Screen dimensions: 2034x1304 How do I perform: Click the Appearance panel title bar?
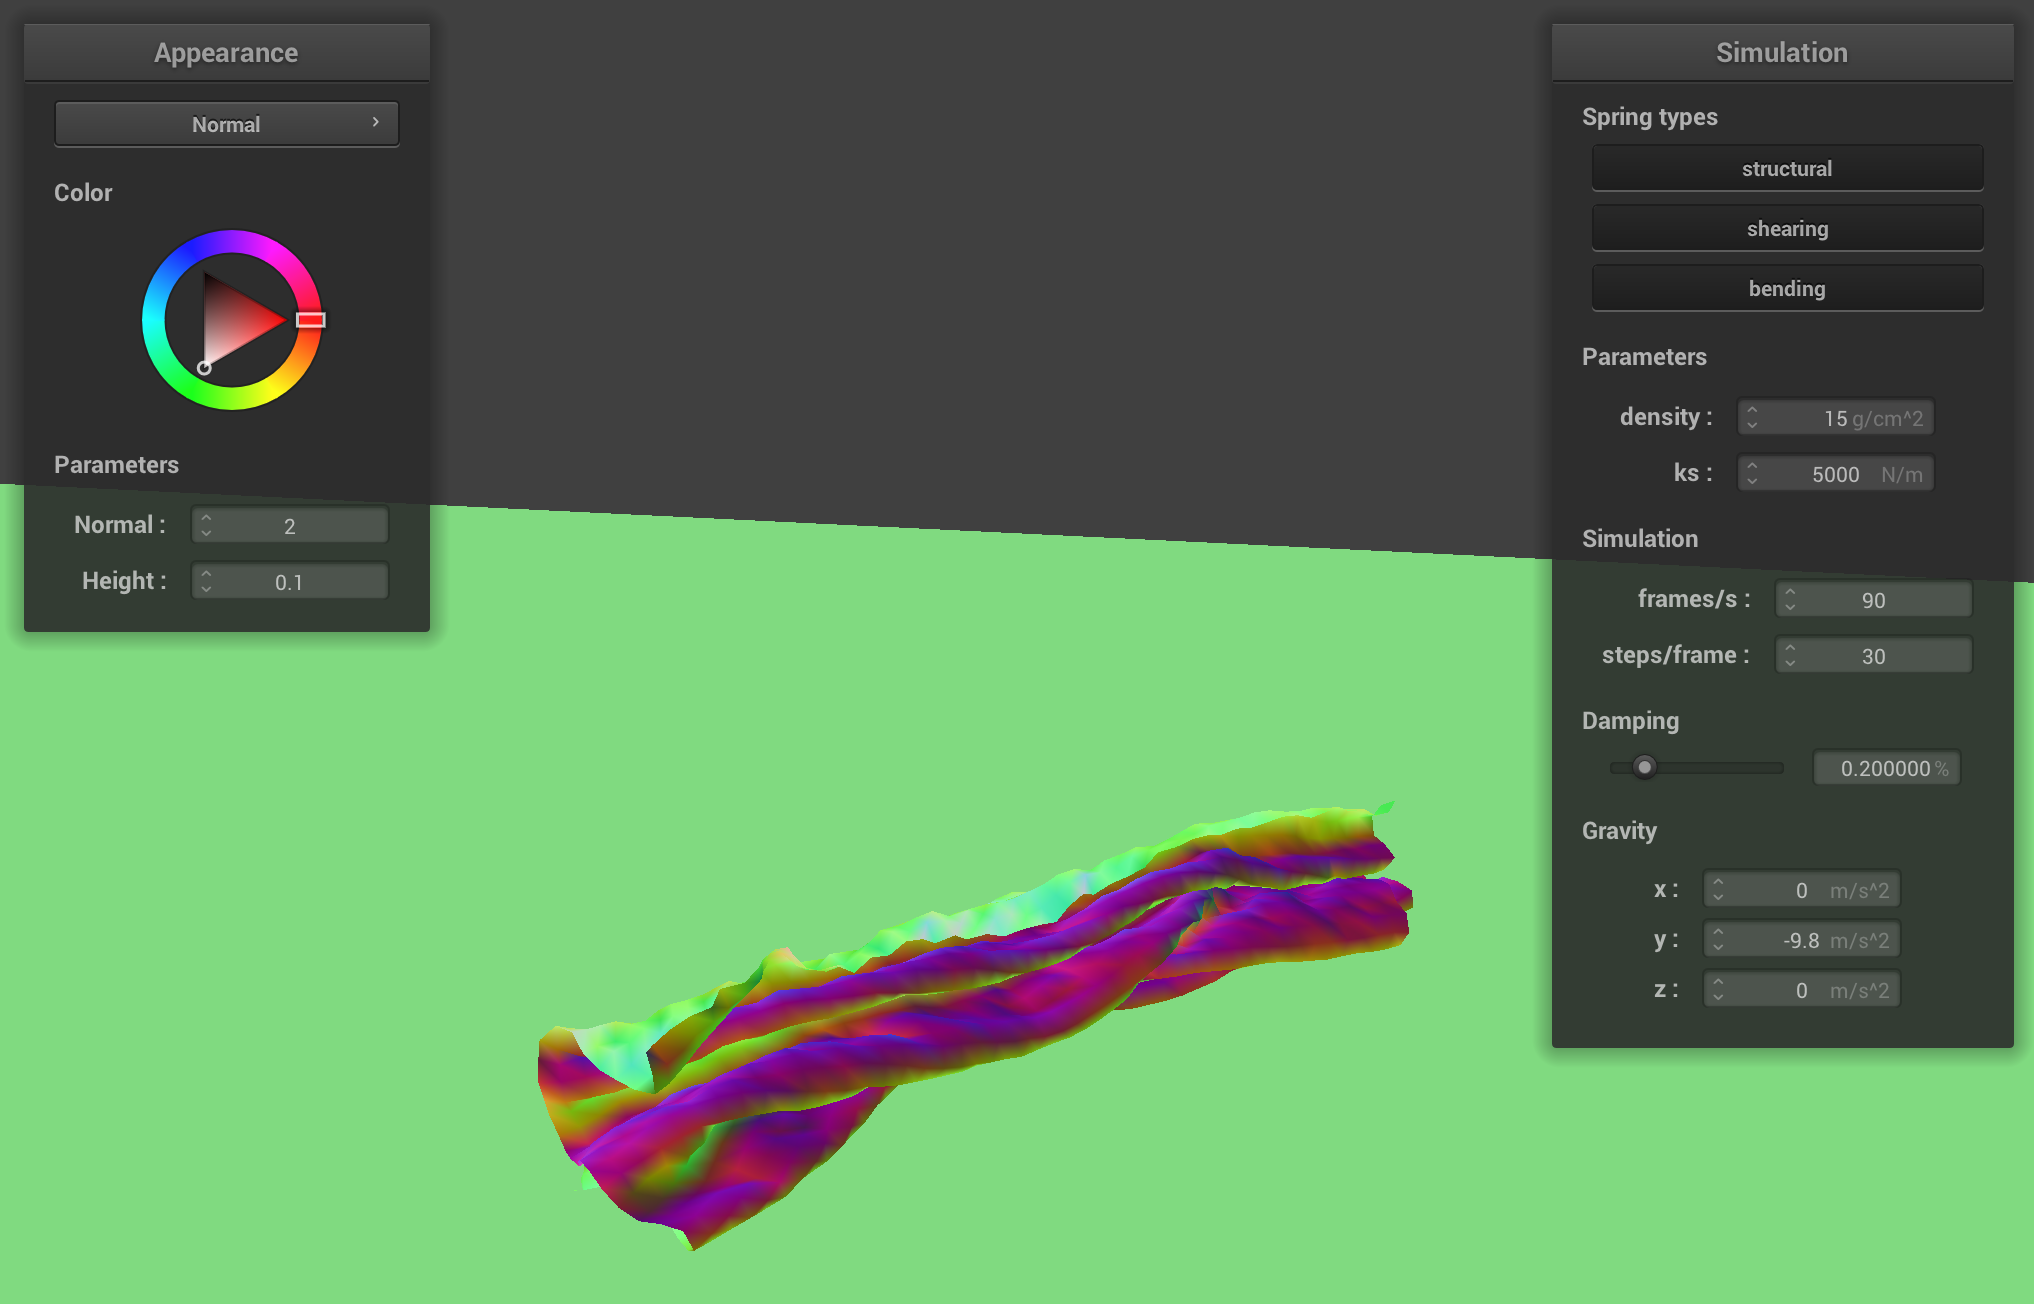[x=227, y=53]
